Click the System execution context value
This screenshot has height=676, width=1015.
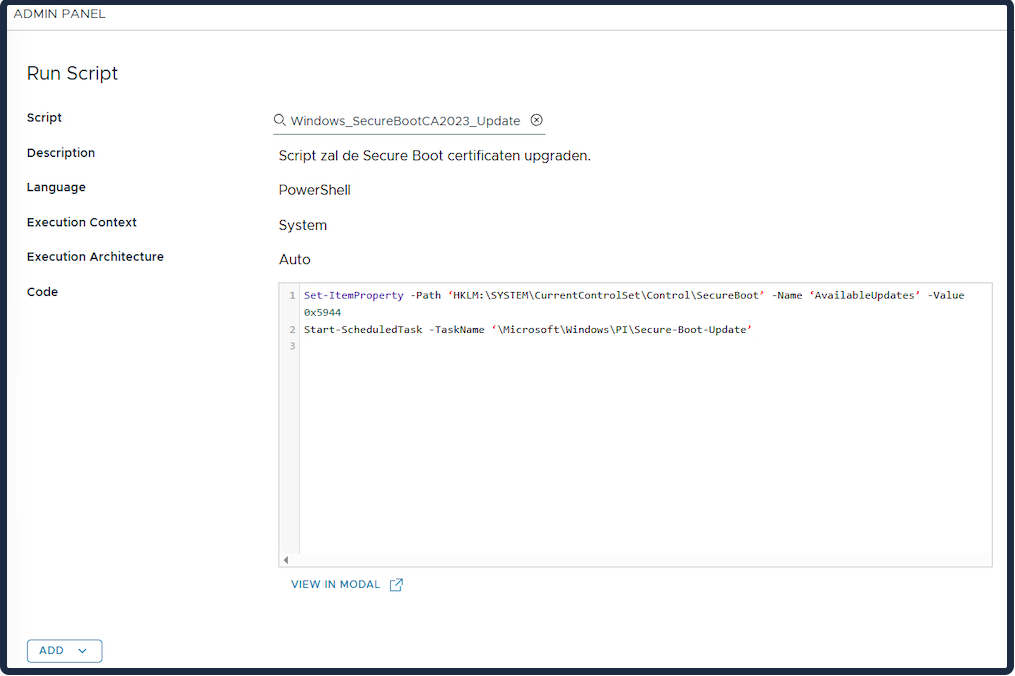(x=302, y=225)
